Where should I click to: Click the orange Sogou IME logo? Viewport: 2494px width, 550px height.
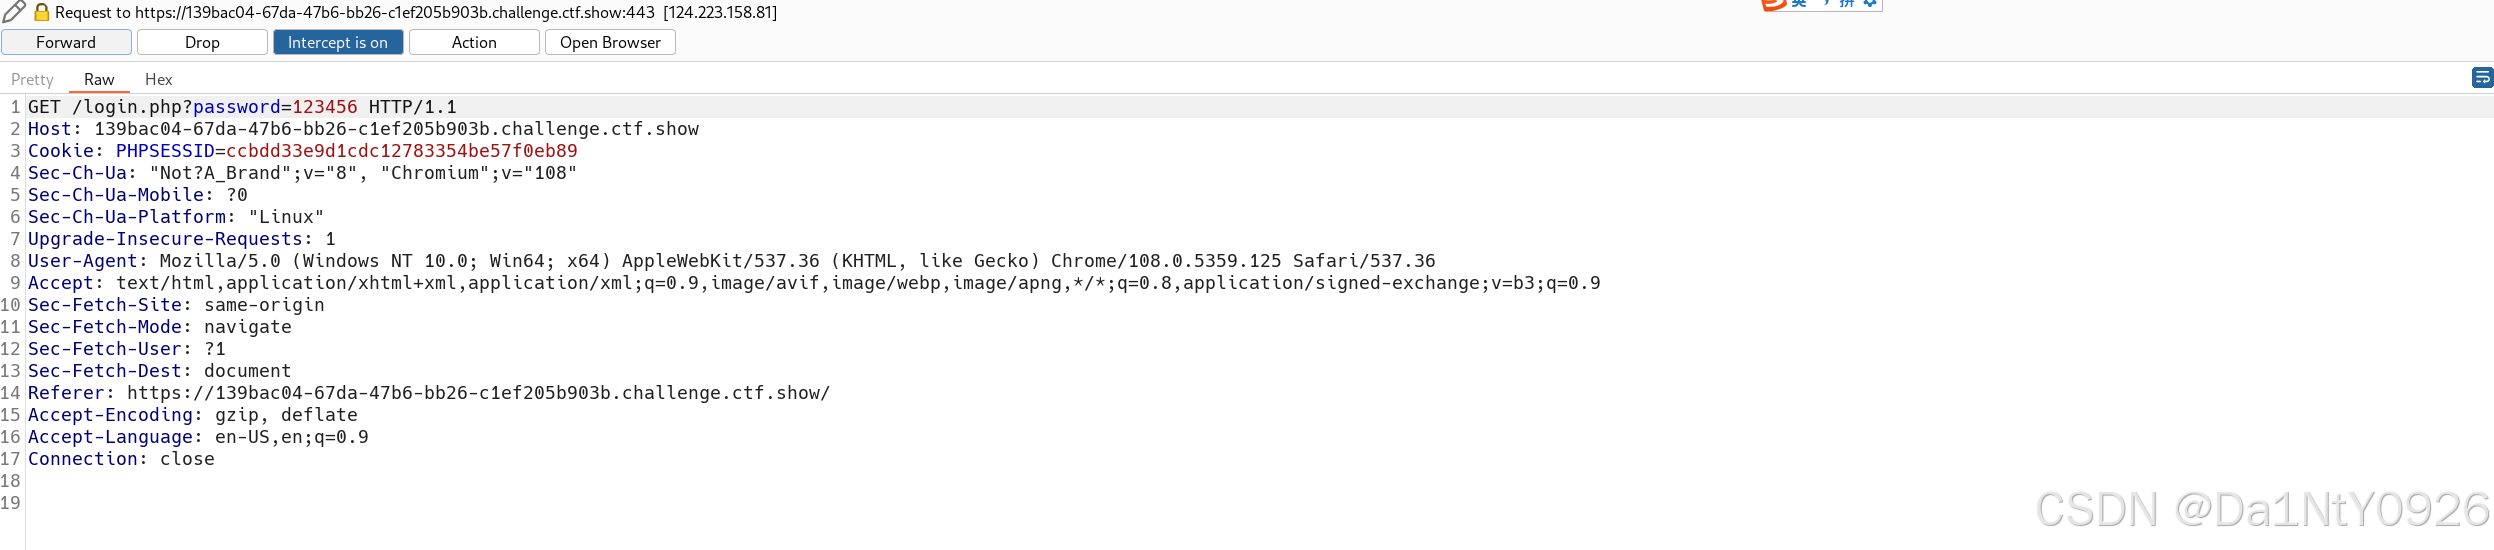1774,5
